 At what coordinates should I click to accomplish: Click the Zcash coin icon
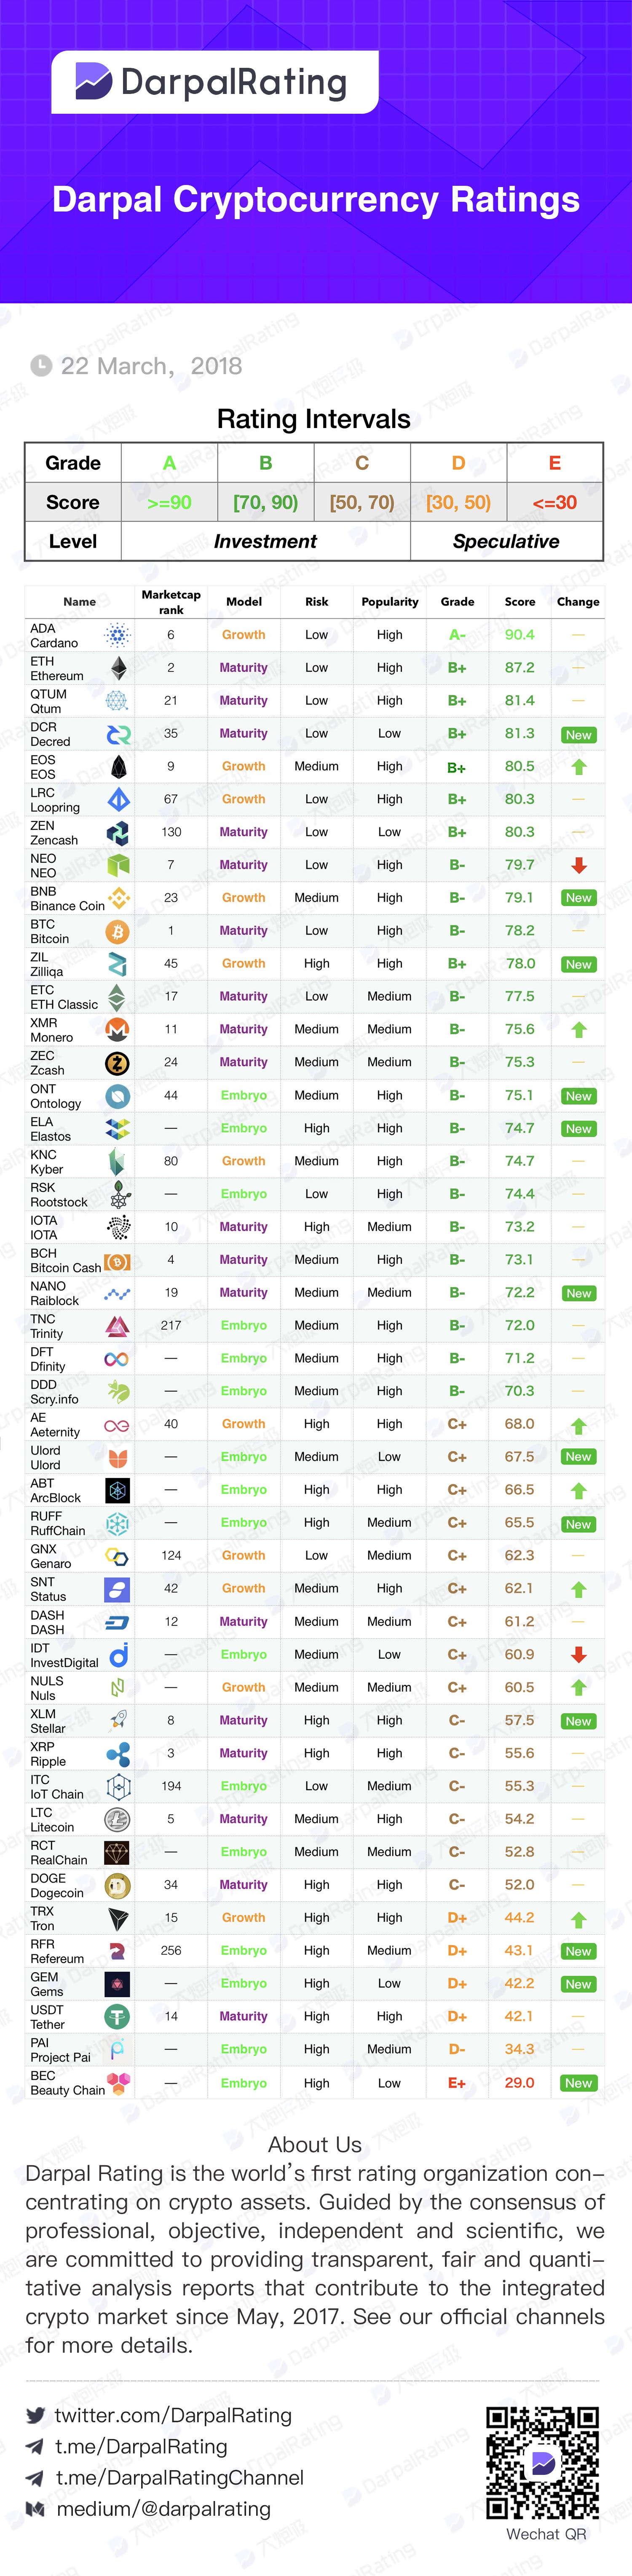click(117, 1062)
